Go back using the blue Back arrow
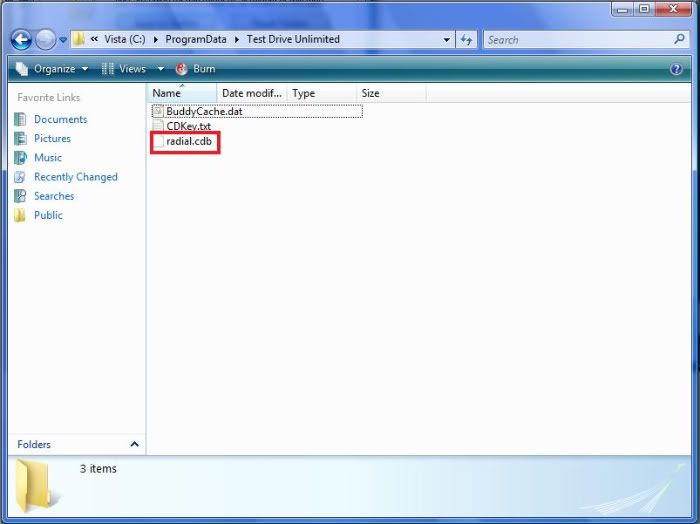Viewport: 700px width, 524px height. pos(21,40)
